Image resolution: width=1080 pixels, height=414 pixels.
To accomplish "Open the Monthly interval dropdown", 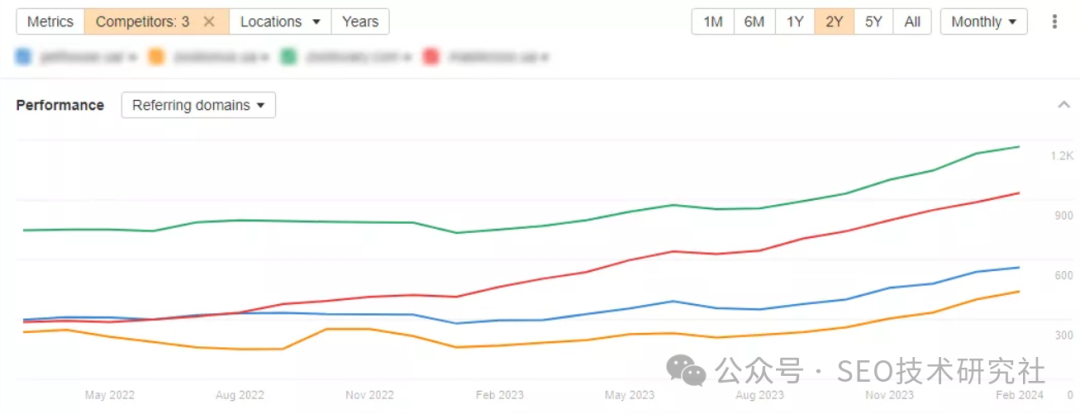I will (x=983, y=22).
